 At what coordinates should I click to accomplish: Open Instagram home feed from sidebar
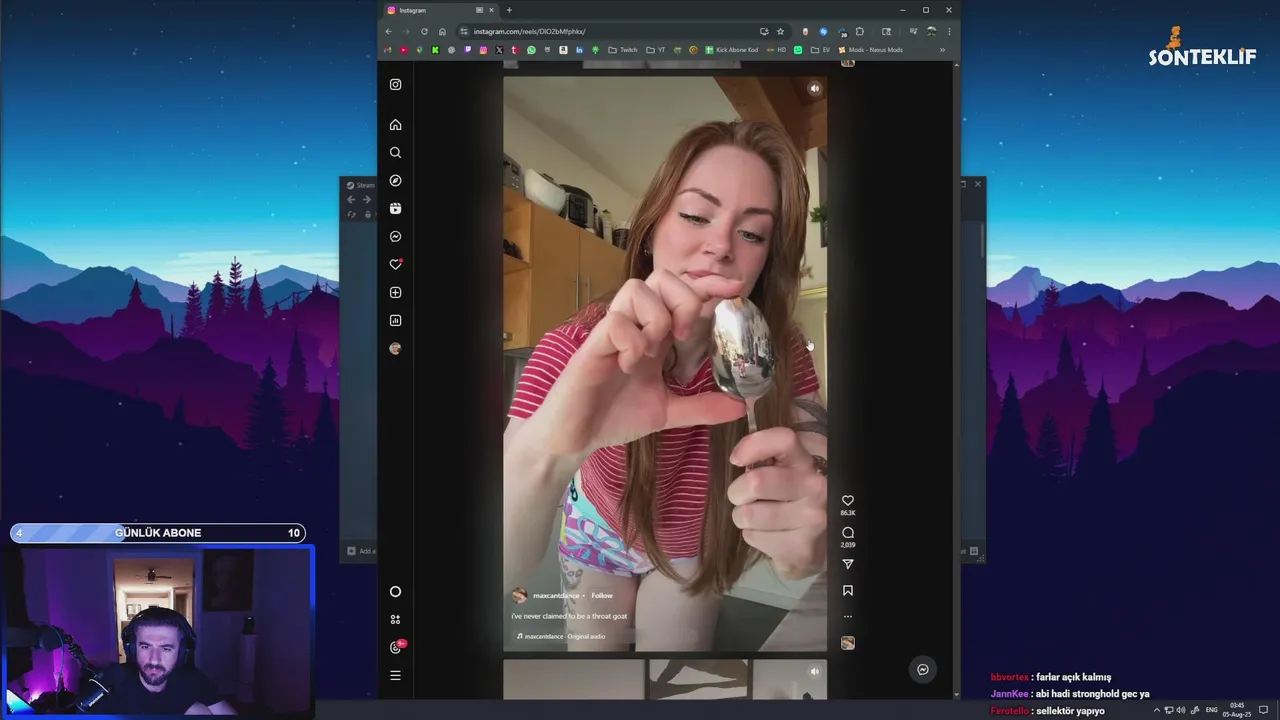[x=395, y=125]
